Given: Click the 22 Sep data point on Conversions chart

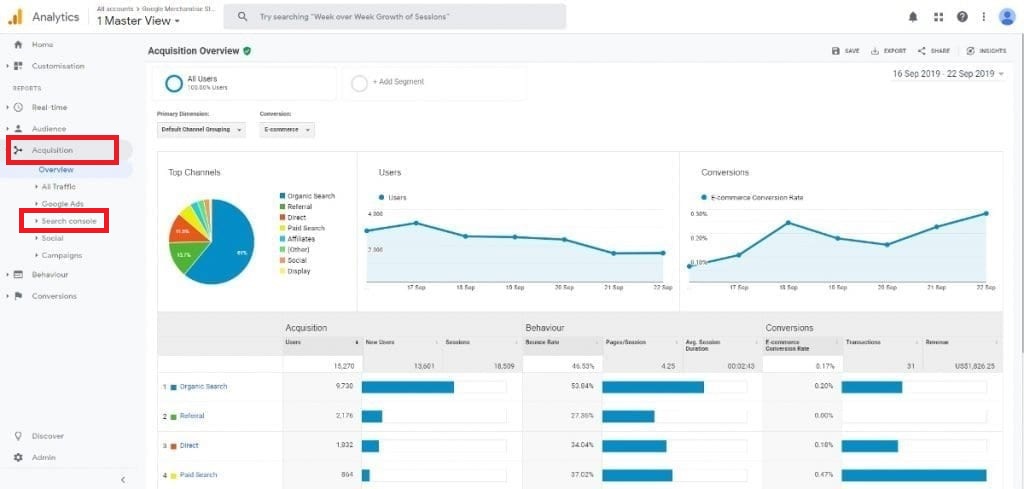Looking at the screenshot, I should [x=985, y=213].
